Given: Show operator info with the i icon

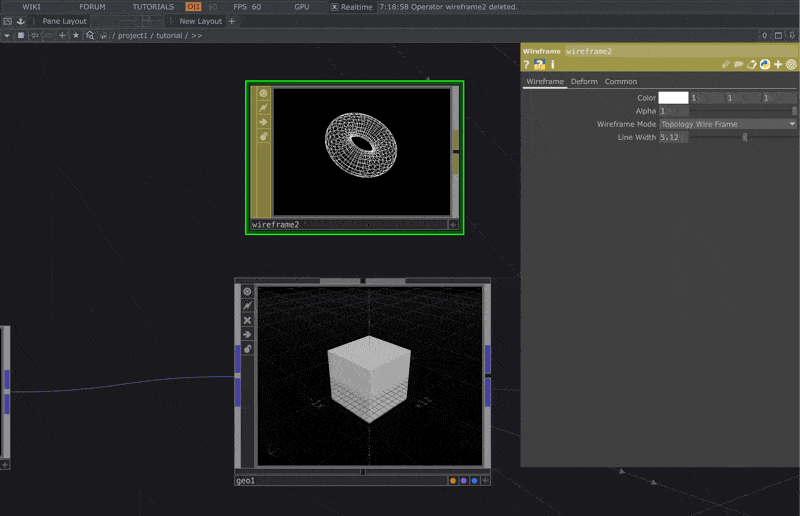Looking at the screenshot, I should (553, 64).
